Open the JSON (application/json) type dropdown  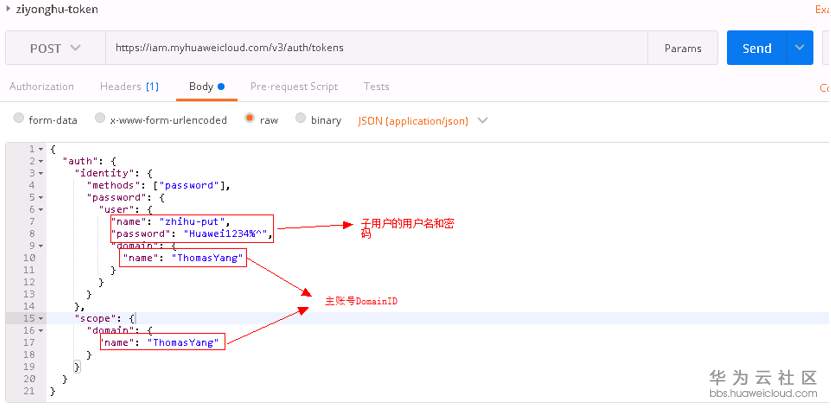tap(422, 121)
